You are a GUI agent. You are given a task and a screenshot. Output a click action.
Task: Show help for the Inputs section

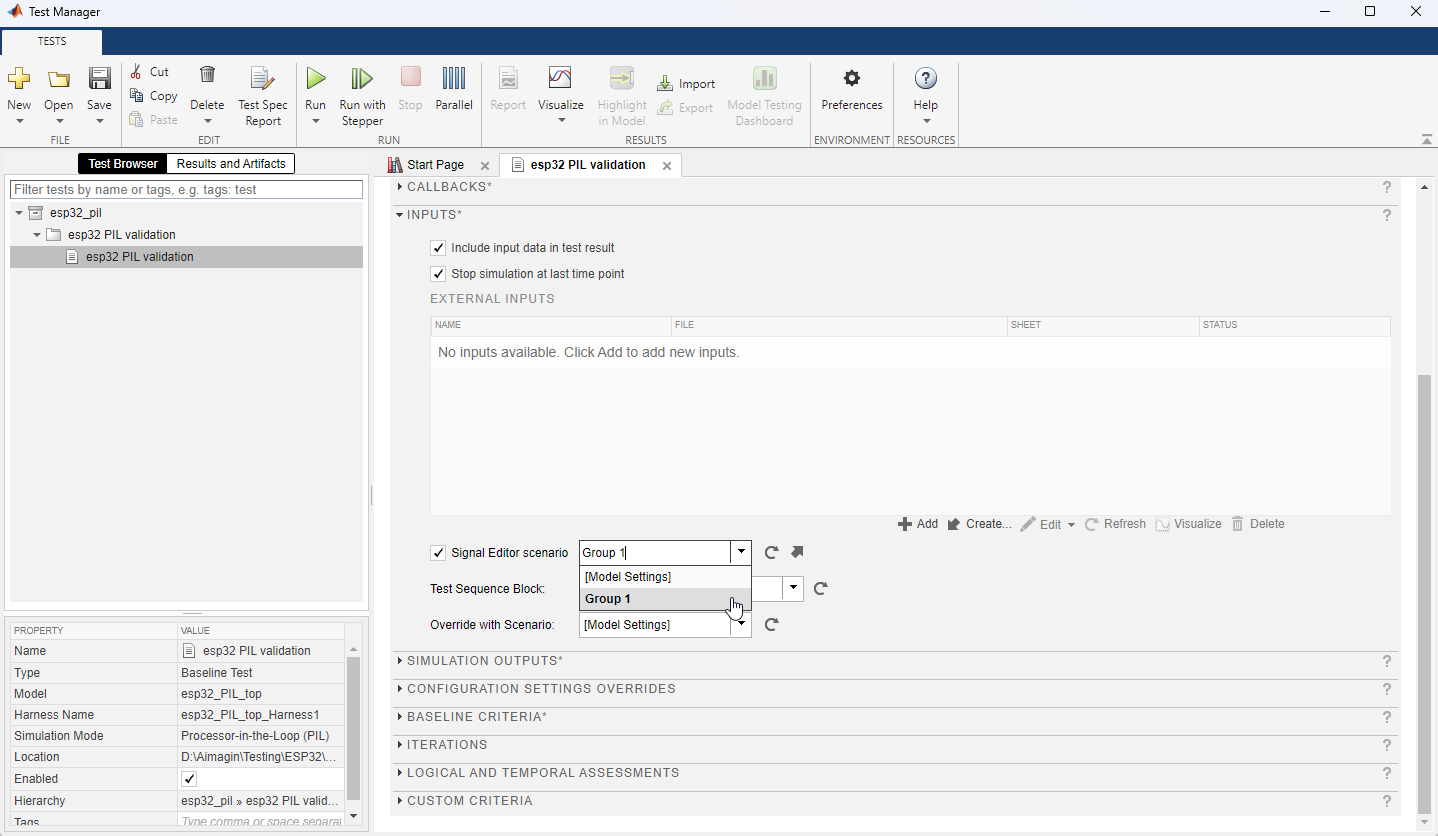(1387, 215)
